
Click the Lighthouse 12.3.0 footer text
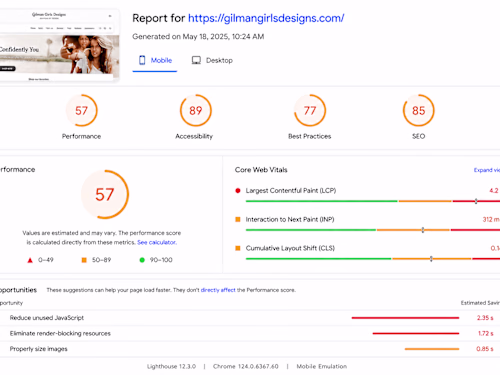click(x=171, y=366)
